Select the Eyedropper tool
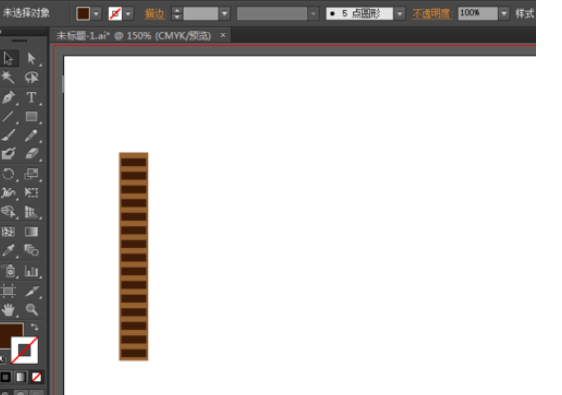The image size is (562, 395). [x=8, y=251]
